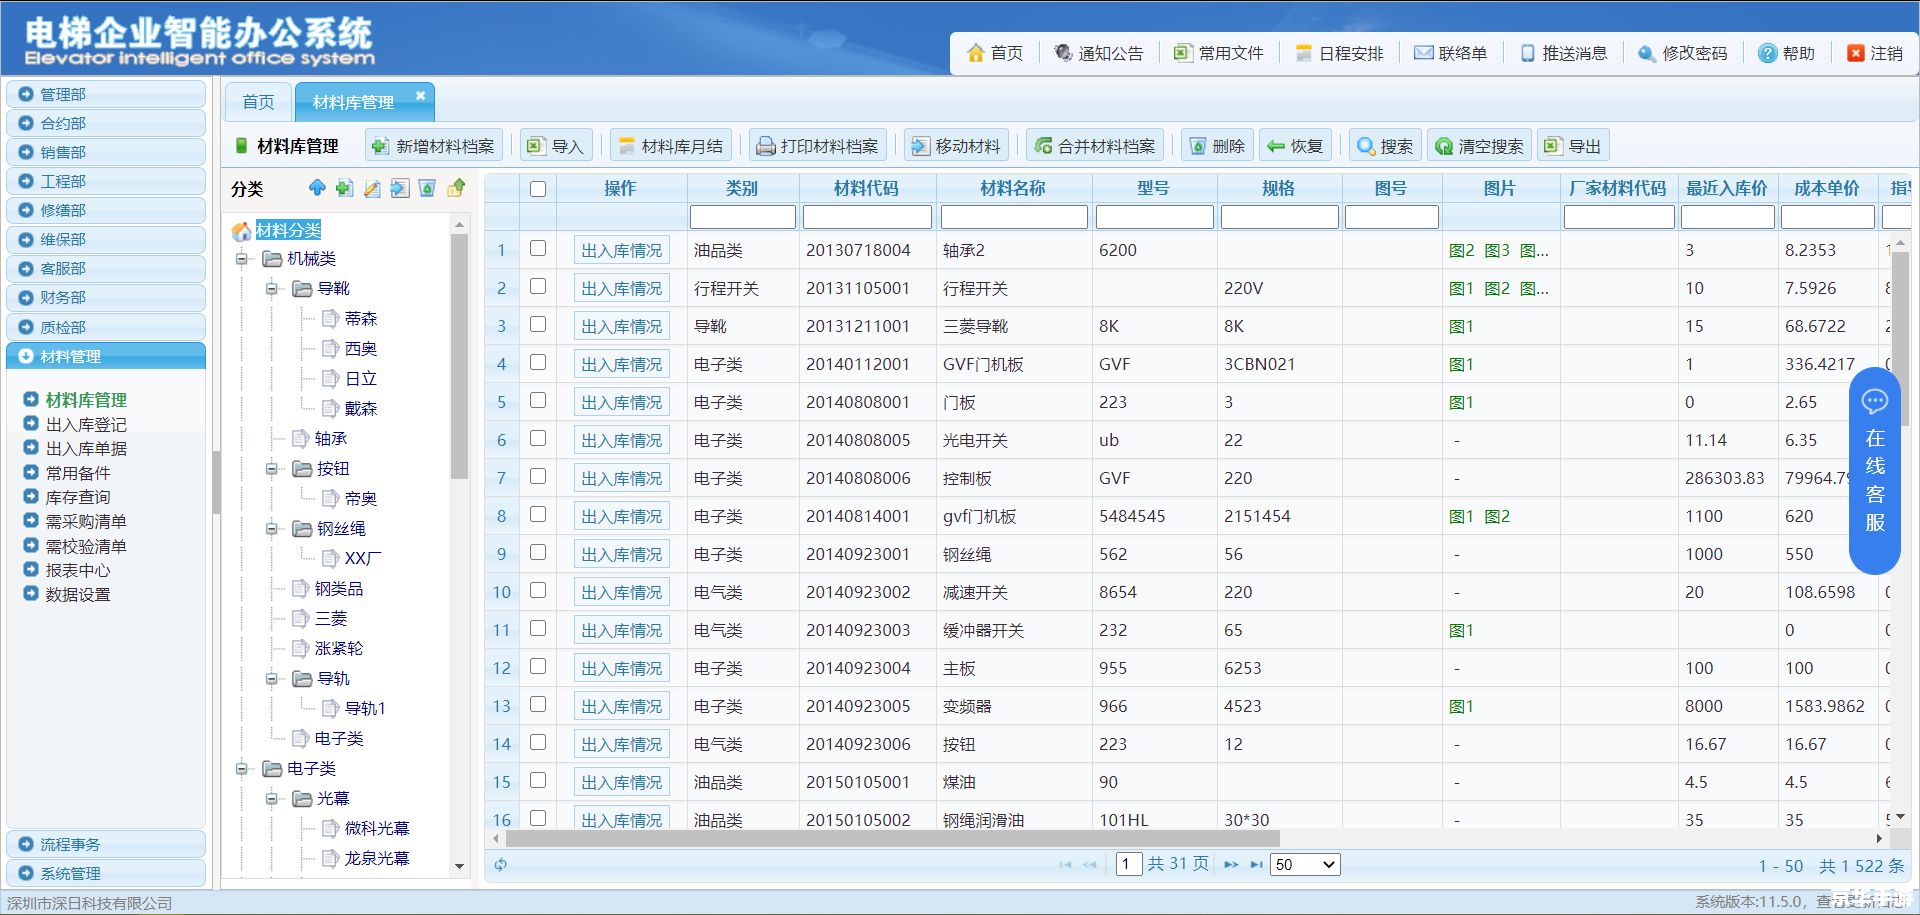Collapse the 按钮 tree node
1920x915 pixels.
(271, 469)
